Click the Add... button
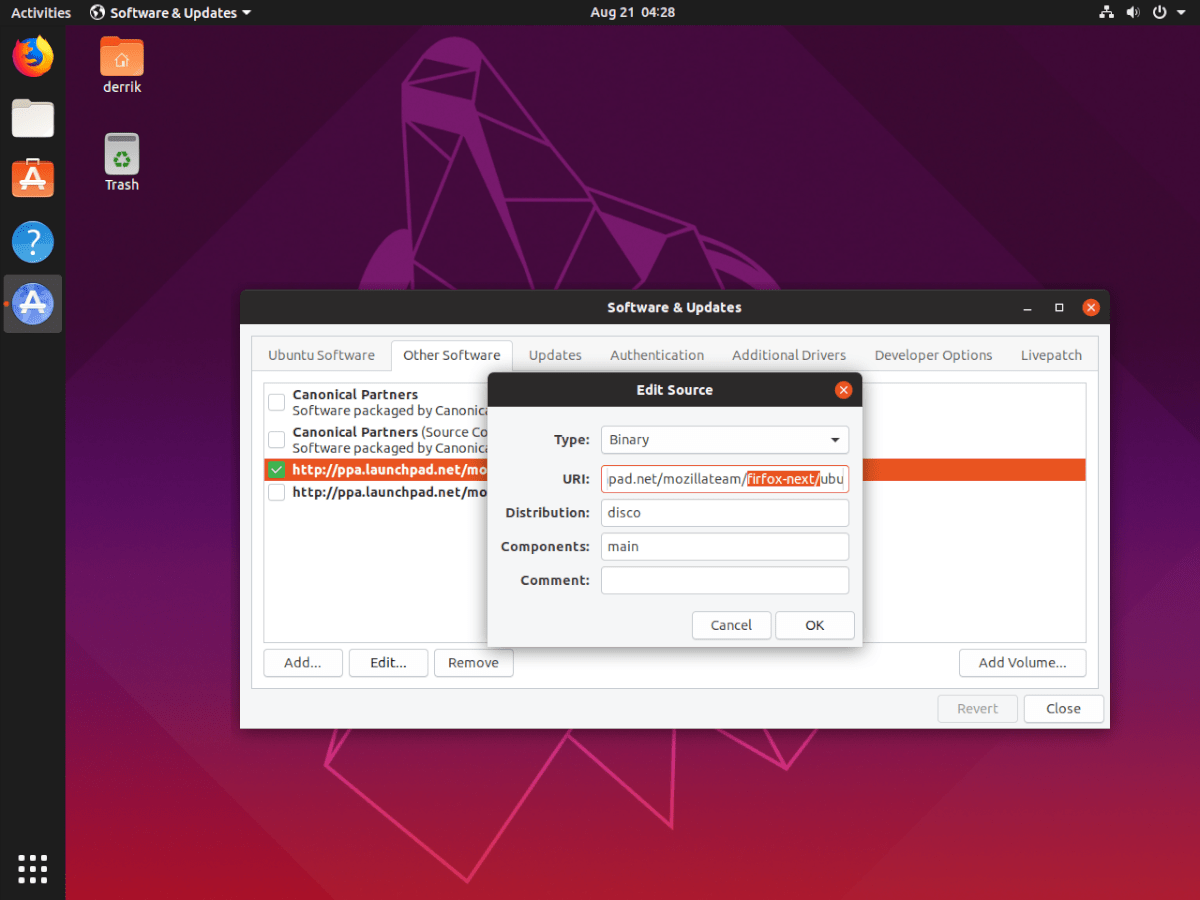This screenshot has width=1200, height=900. click(x=303, y=663)
